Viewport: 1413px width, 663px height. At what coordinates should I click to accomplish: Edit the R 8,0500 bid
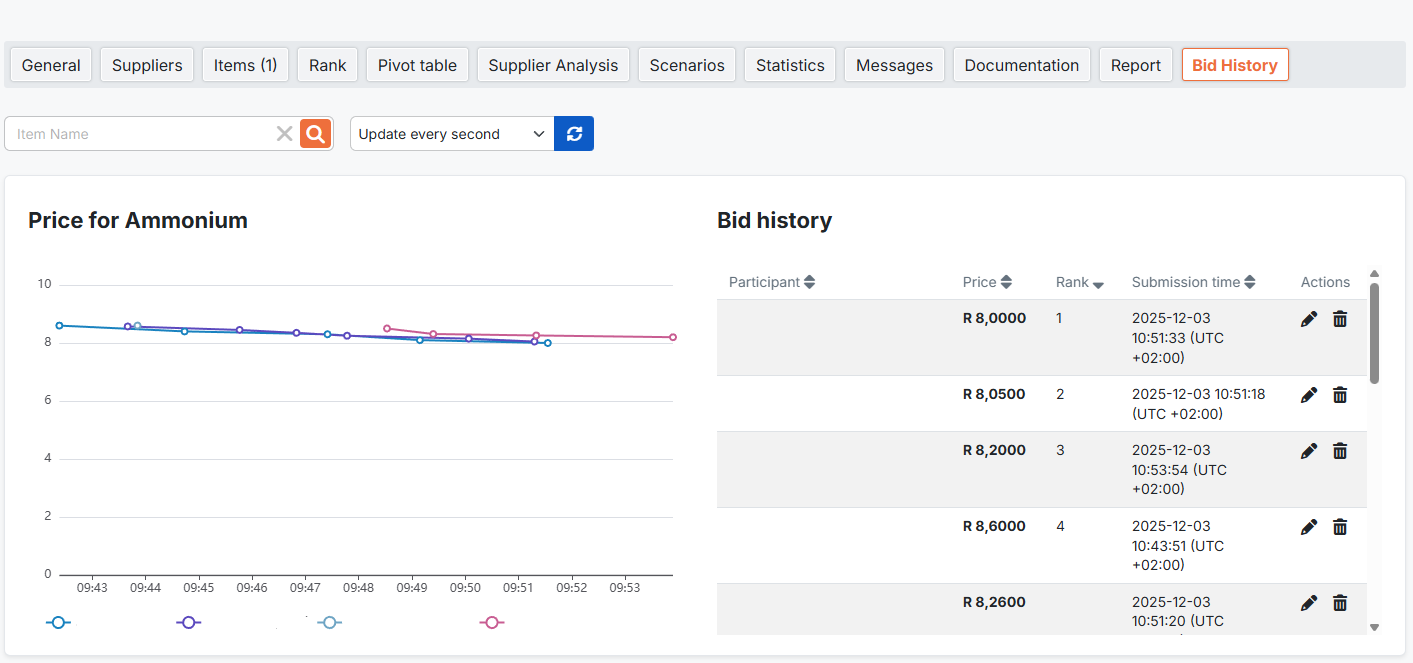[1308, 395]
